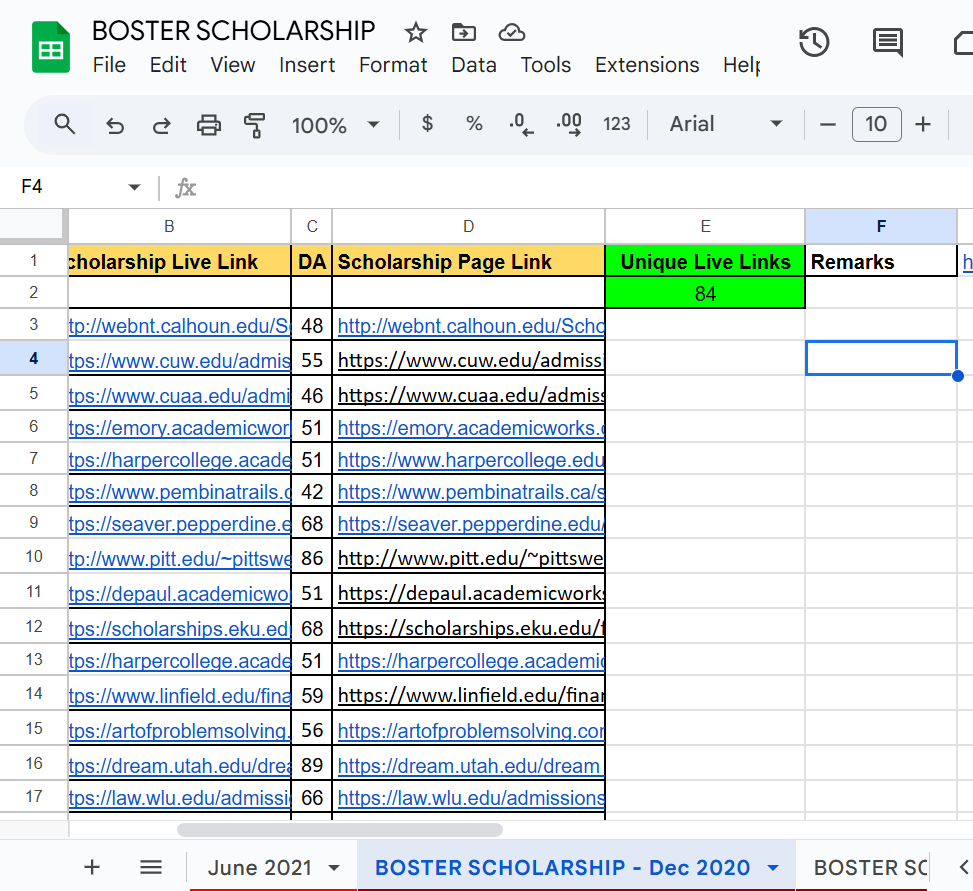Screen dimensions: 973x891
Task: Add a new sheet with plus button
Action: pyautogui.click(x=92, y=867)
